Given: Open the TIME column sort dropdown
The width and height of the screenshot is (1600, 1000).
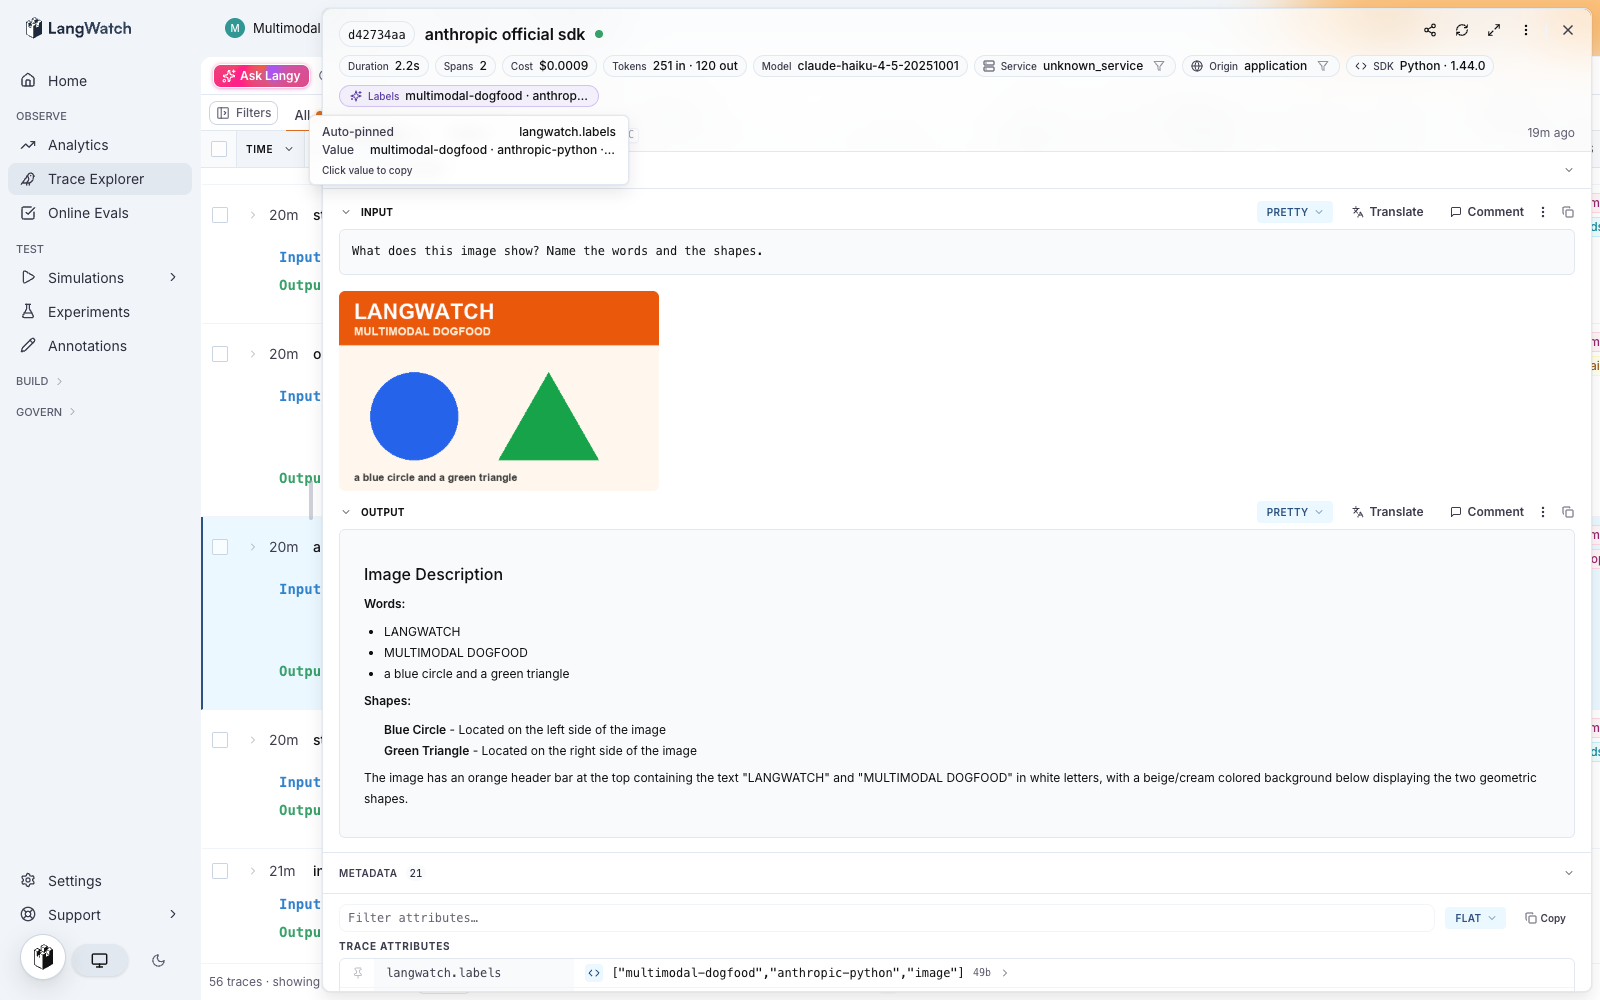Looking at the screenshot, I should (x=289, y=149).
